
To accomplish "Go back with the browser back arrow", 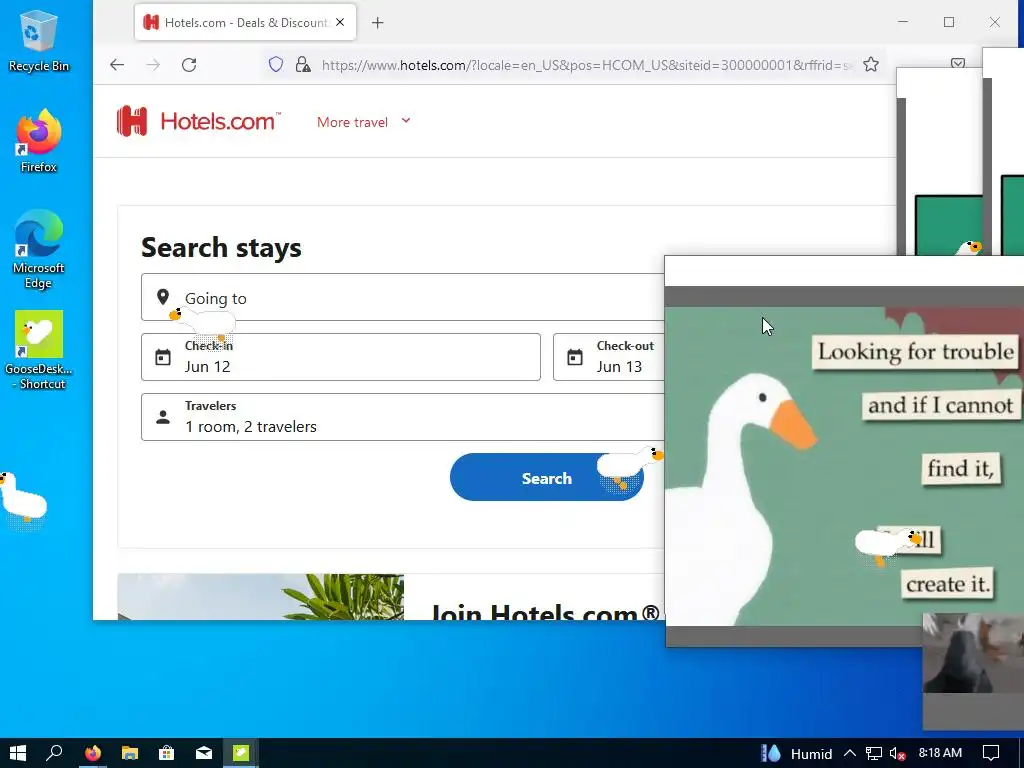I will point(117,65).
